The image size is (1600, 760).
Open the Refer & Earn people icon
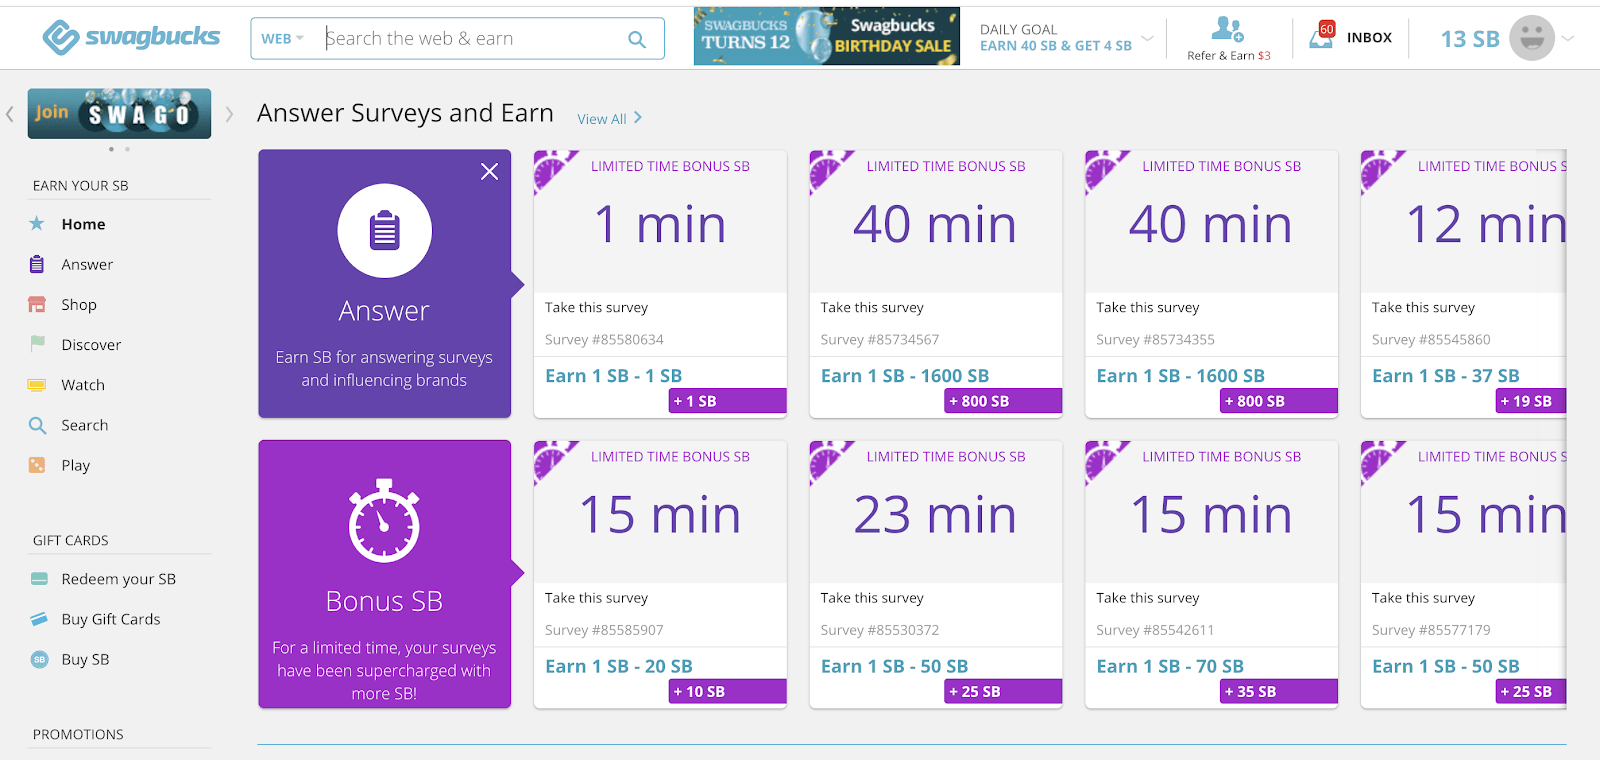pos(1228,29)
